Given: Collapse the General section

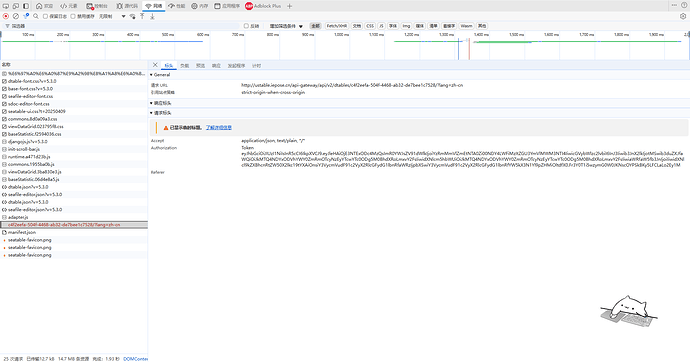Looking at the screenshot, I should 160,75.
